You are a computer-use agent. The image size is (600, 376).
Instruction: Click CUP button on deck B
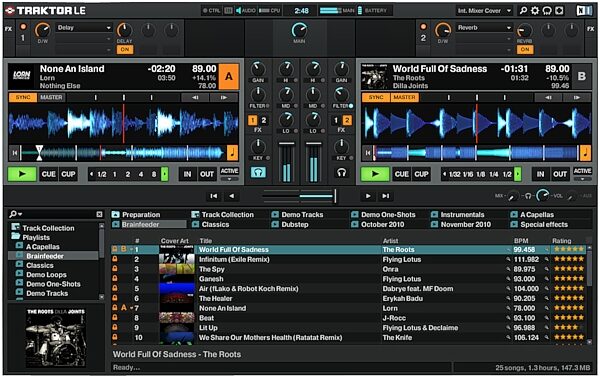(421, 174)
